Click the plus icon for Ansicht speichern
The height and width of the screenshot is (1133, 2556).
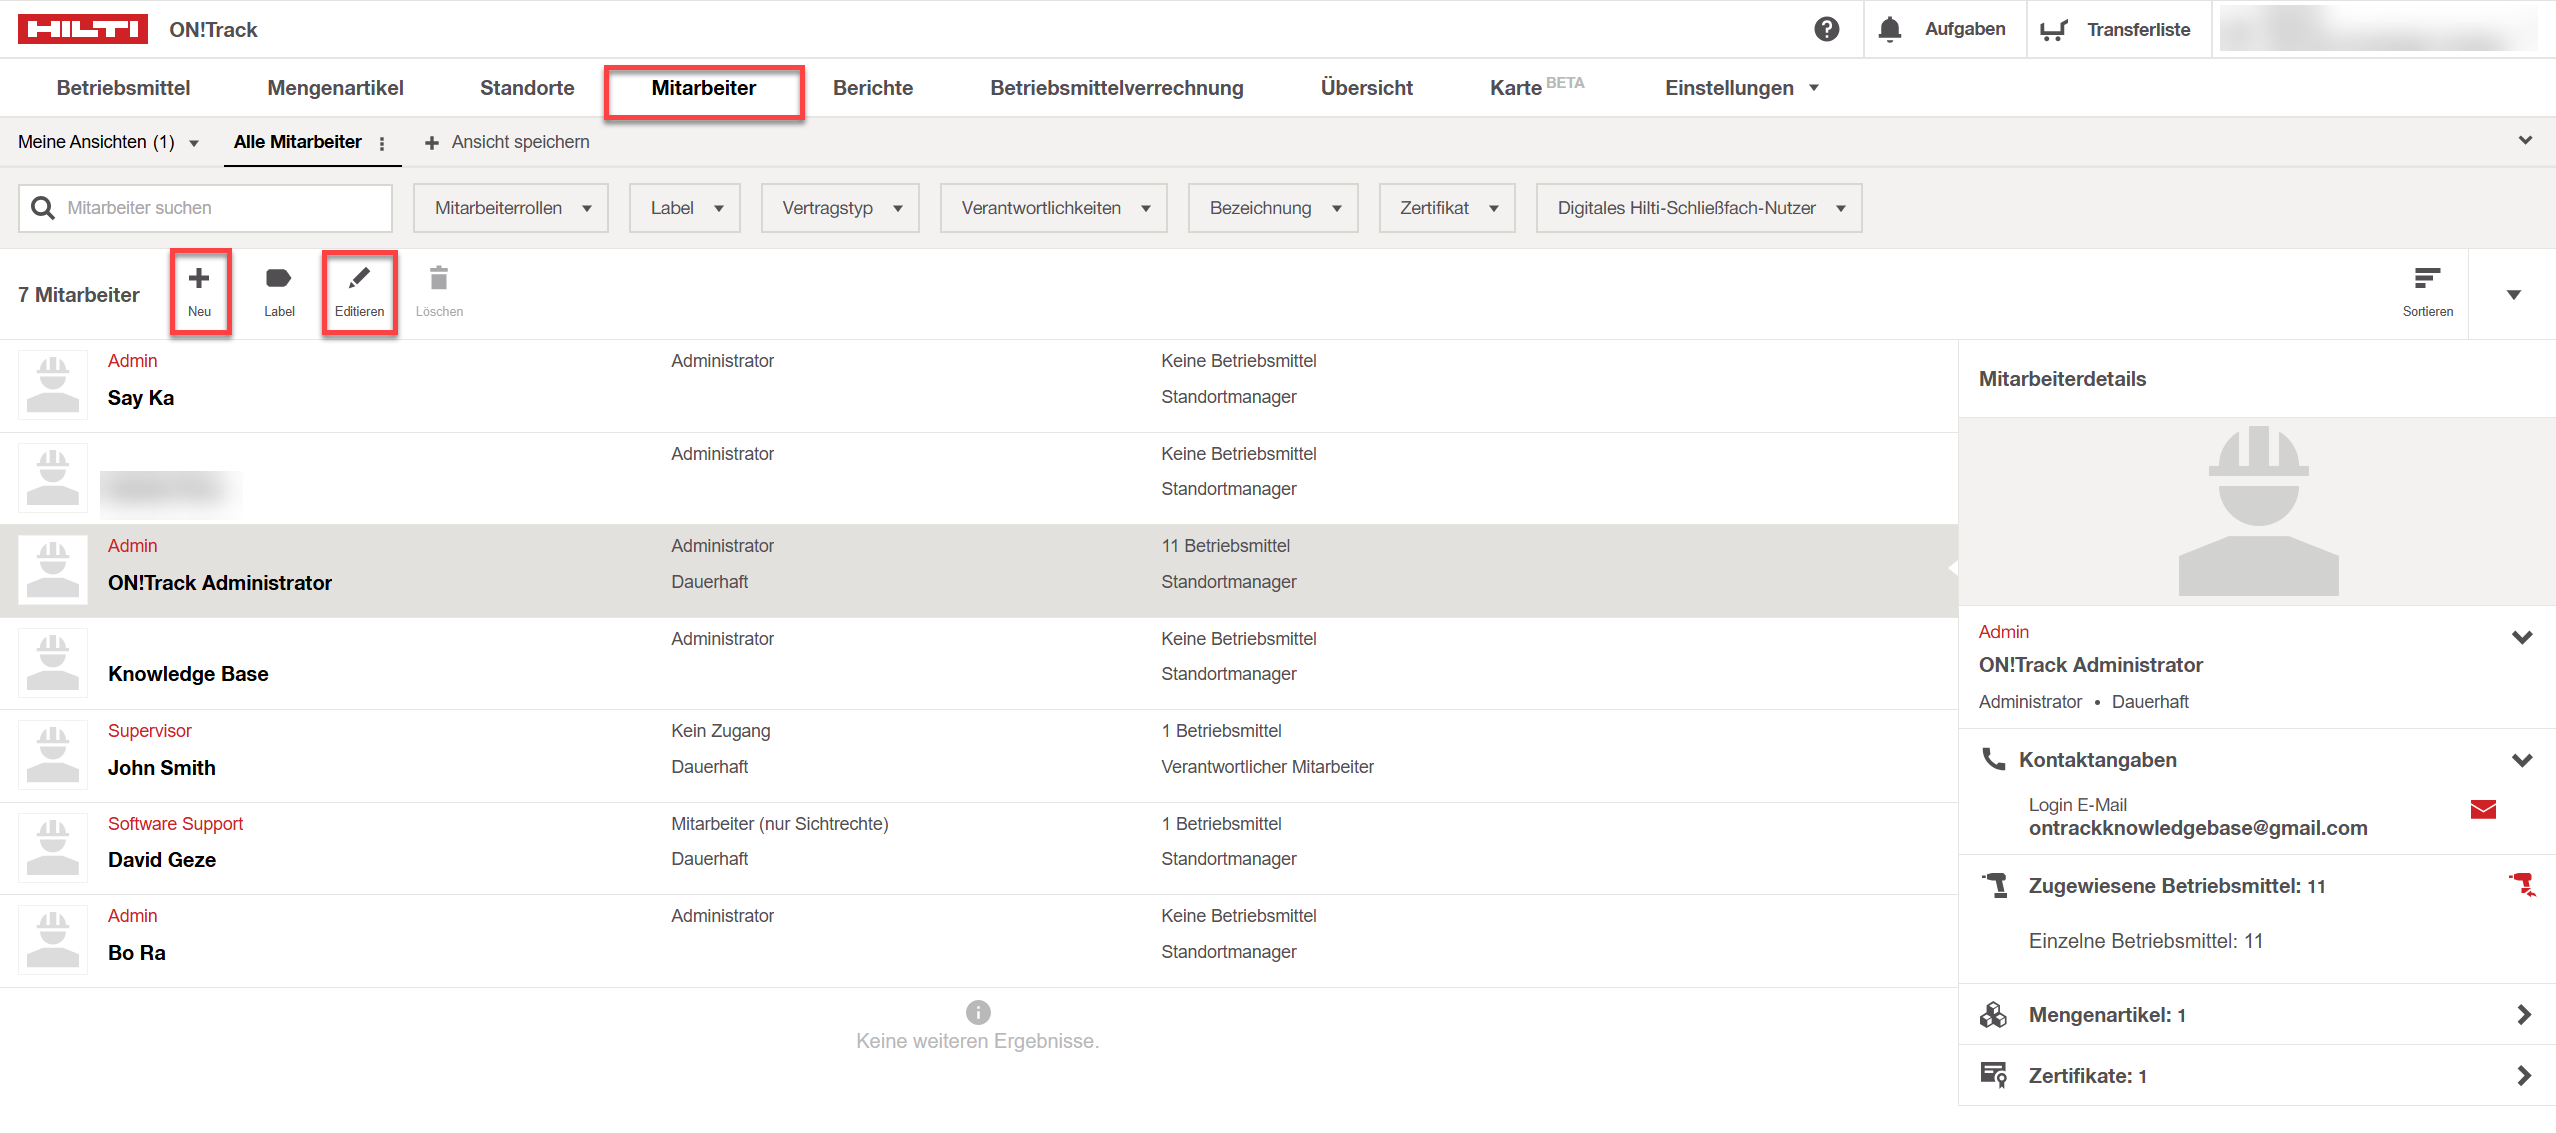click(432, 143)
